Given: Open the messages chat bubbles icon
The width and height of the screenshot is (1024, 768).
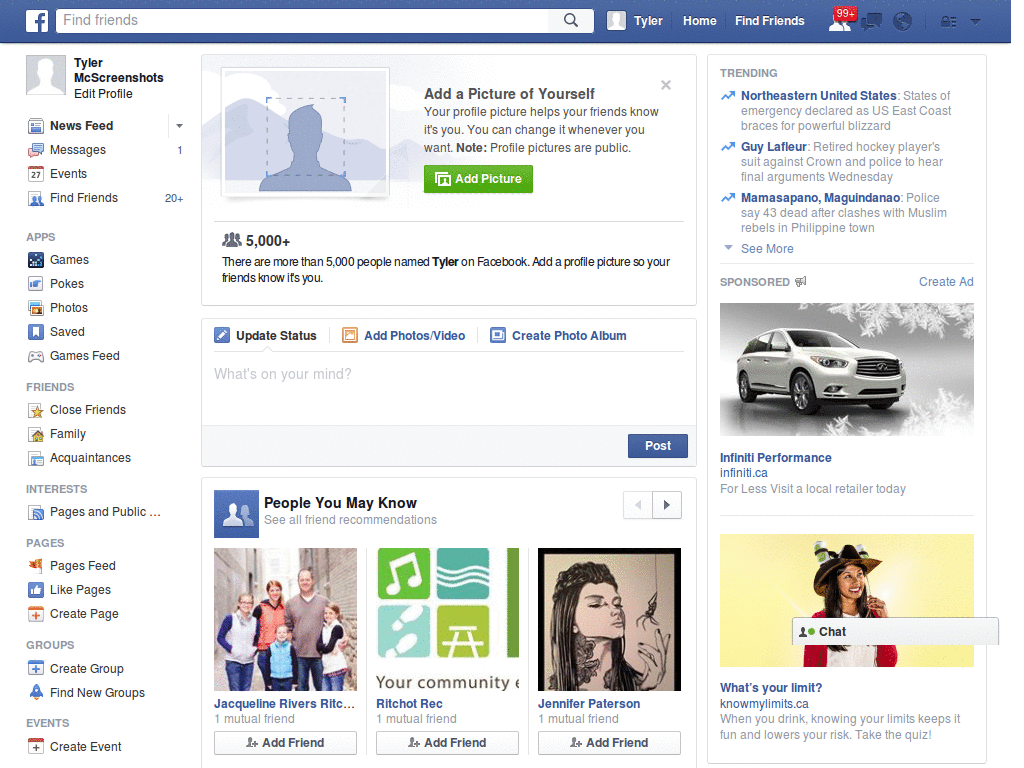Looking at the screenshot, I should tap(871, 22).
